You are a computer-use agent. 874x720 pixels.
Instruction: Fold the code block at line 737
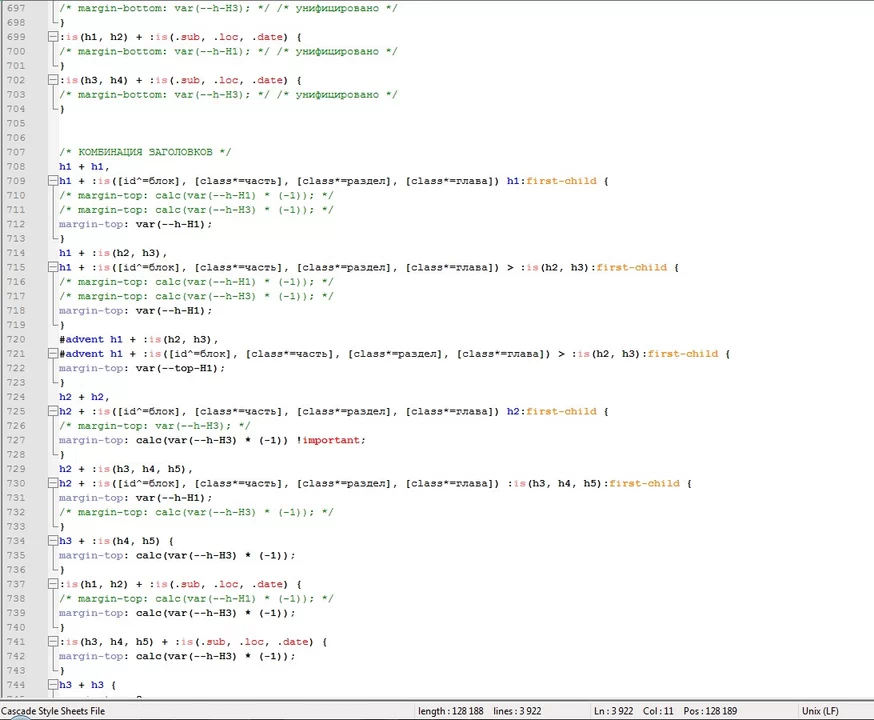(52, 584)
